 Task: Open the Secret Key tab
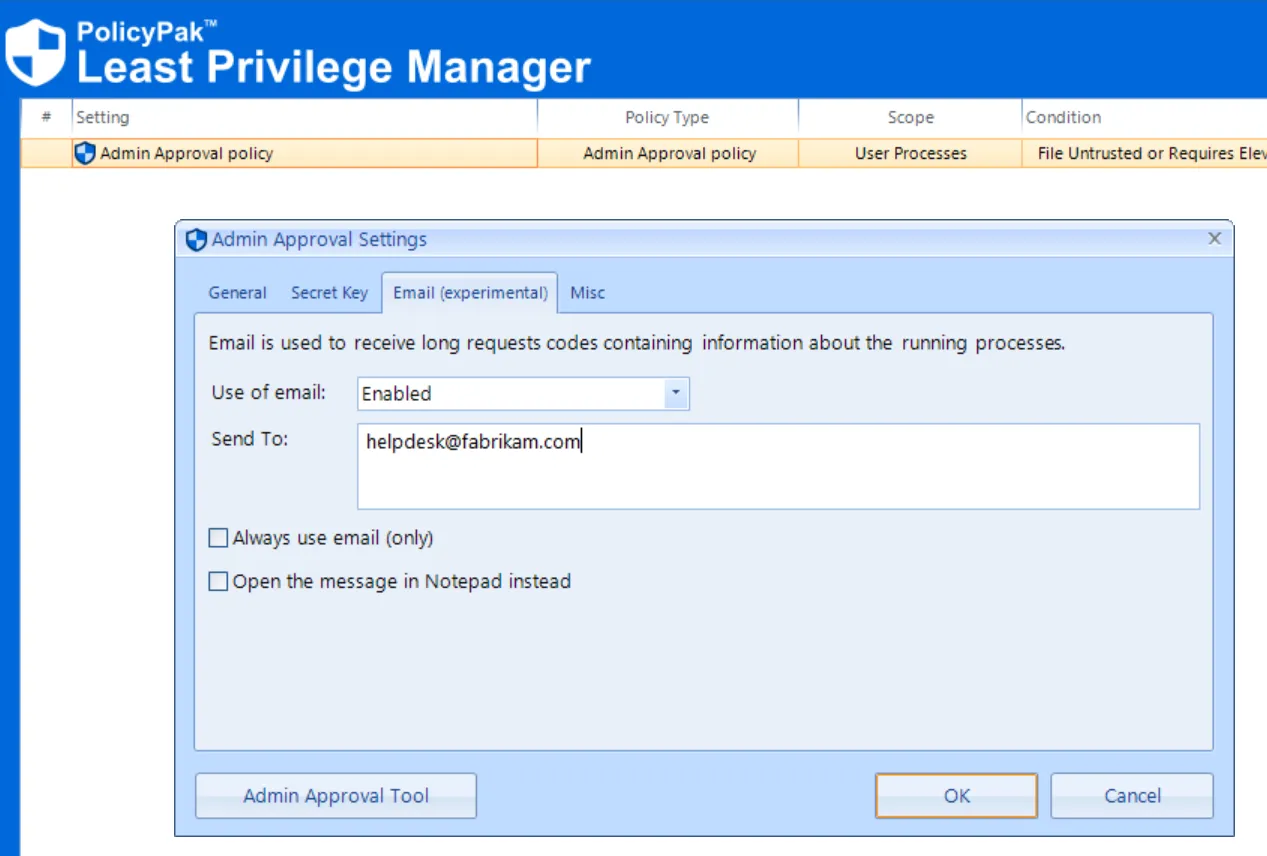pyautogui.click(x=329, y=293)
